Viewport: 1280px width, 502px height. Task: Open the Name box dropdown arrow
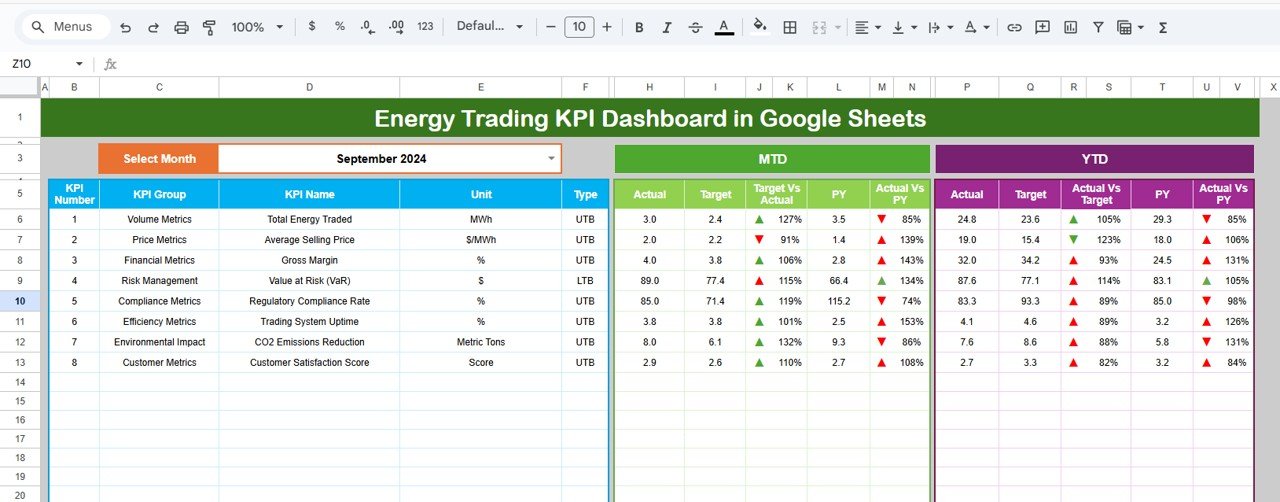tap(79, 64)
